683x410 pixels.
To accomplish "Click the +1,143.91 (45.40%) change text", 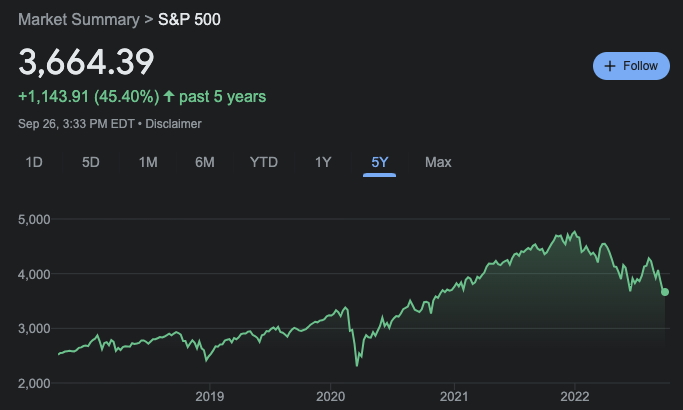I will click(x=88, y=97).
